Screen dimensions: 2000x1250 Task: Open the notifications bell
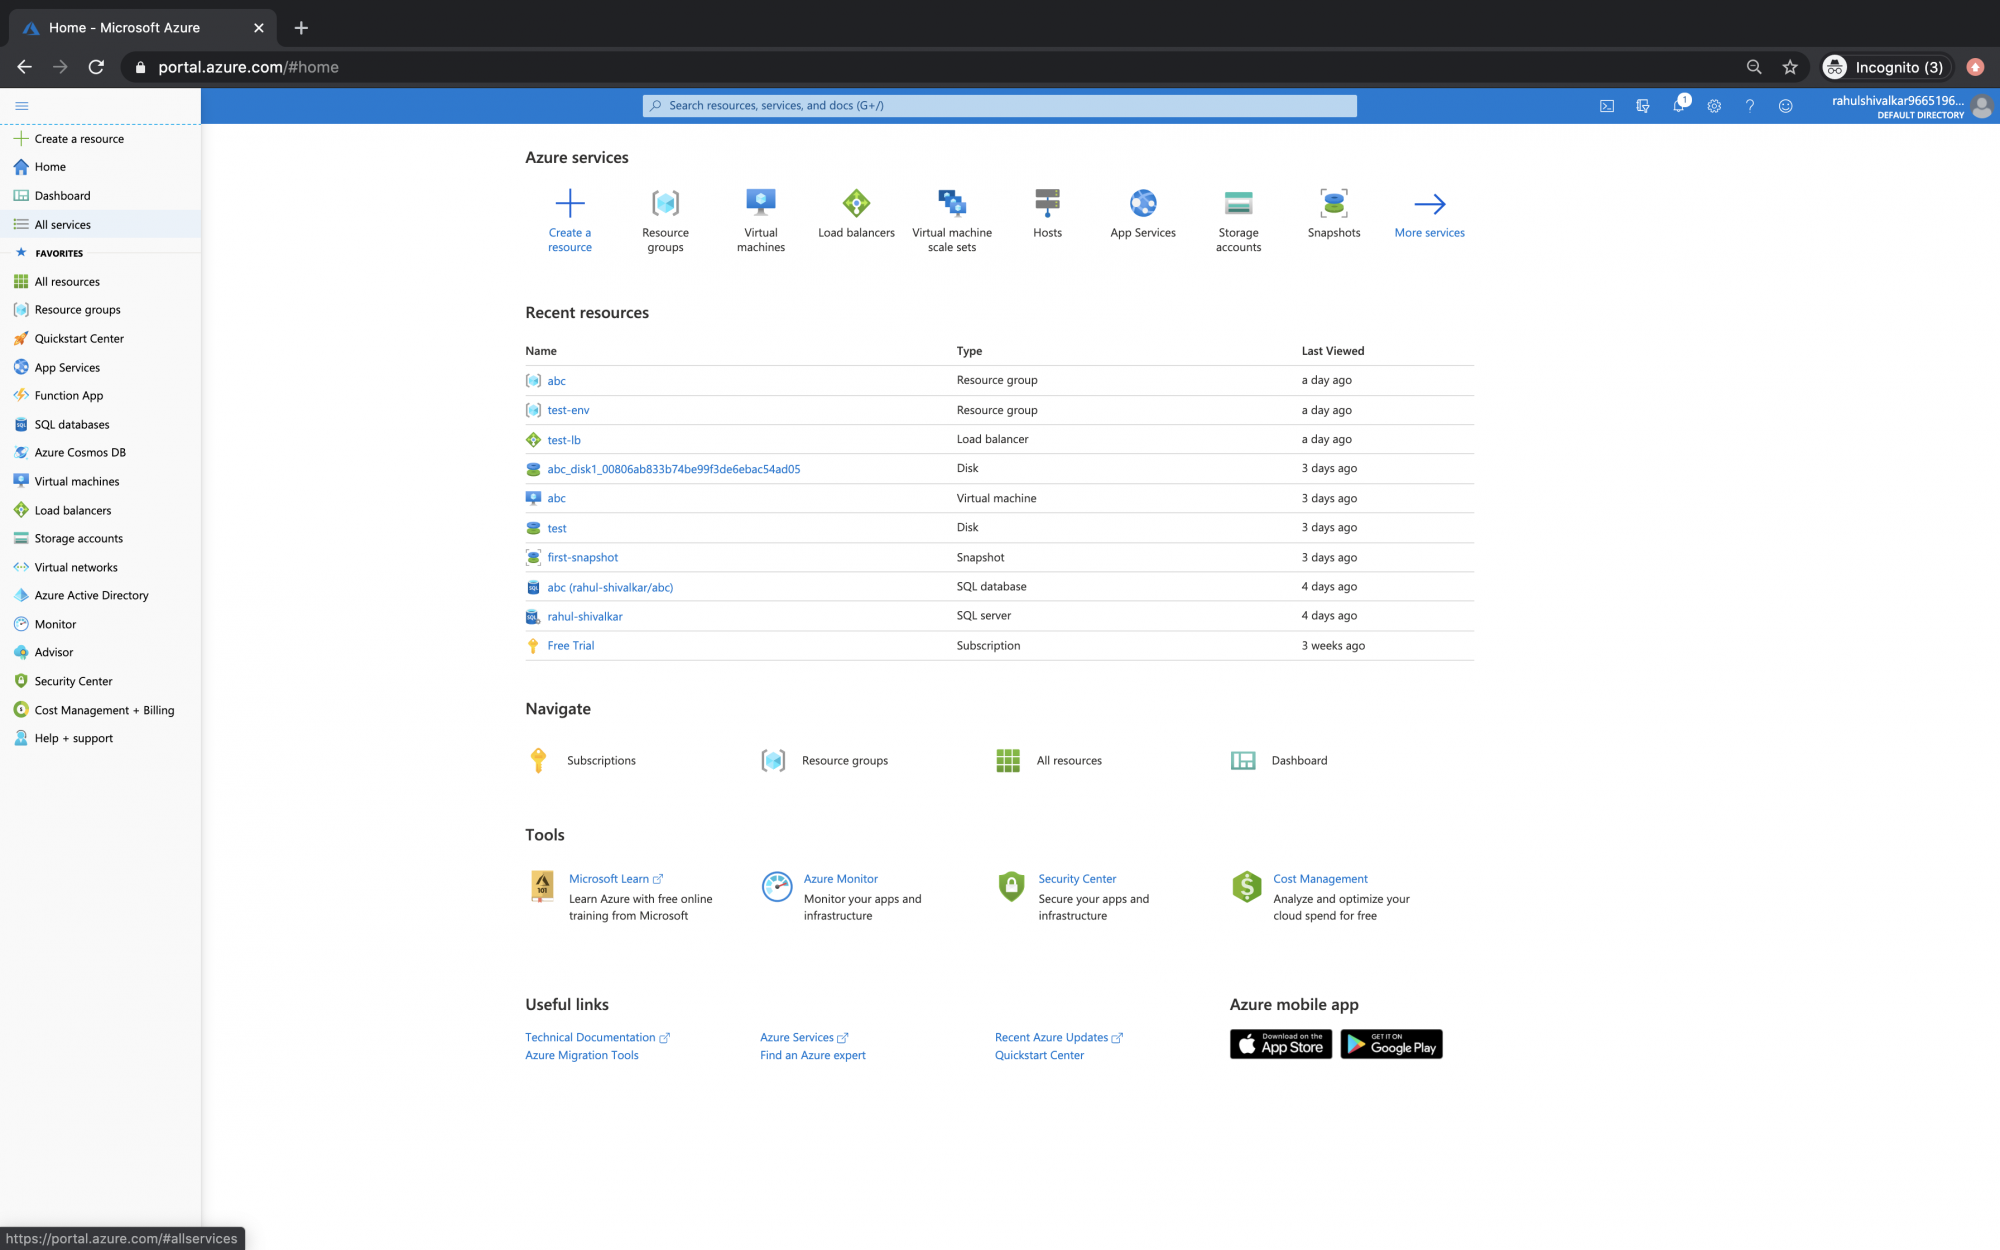pyautogui.click(x=1680, y=105)
